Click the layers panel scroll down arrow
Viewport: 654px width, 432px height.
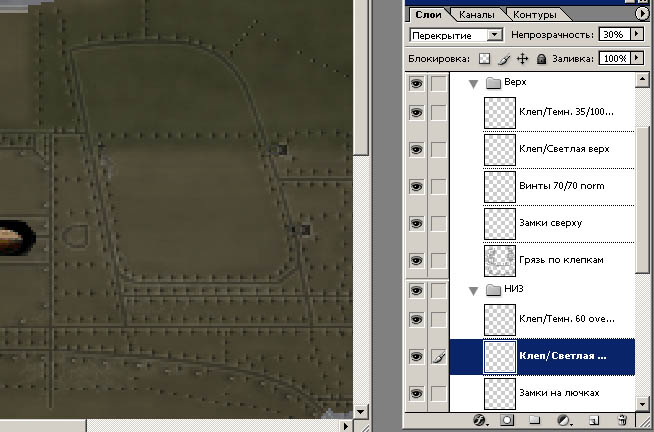(x=642, y=403)
